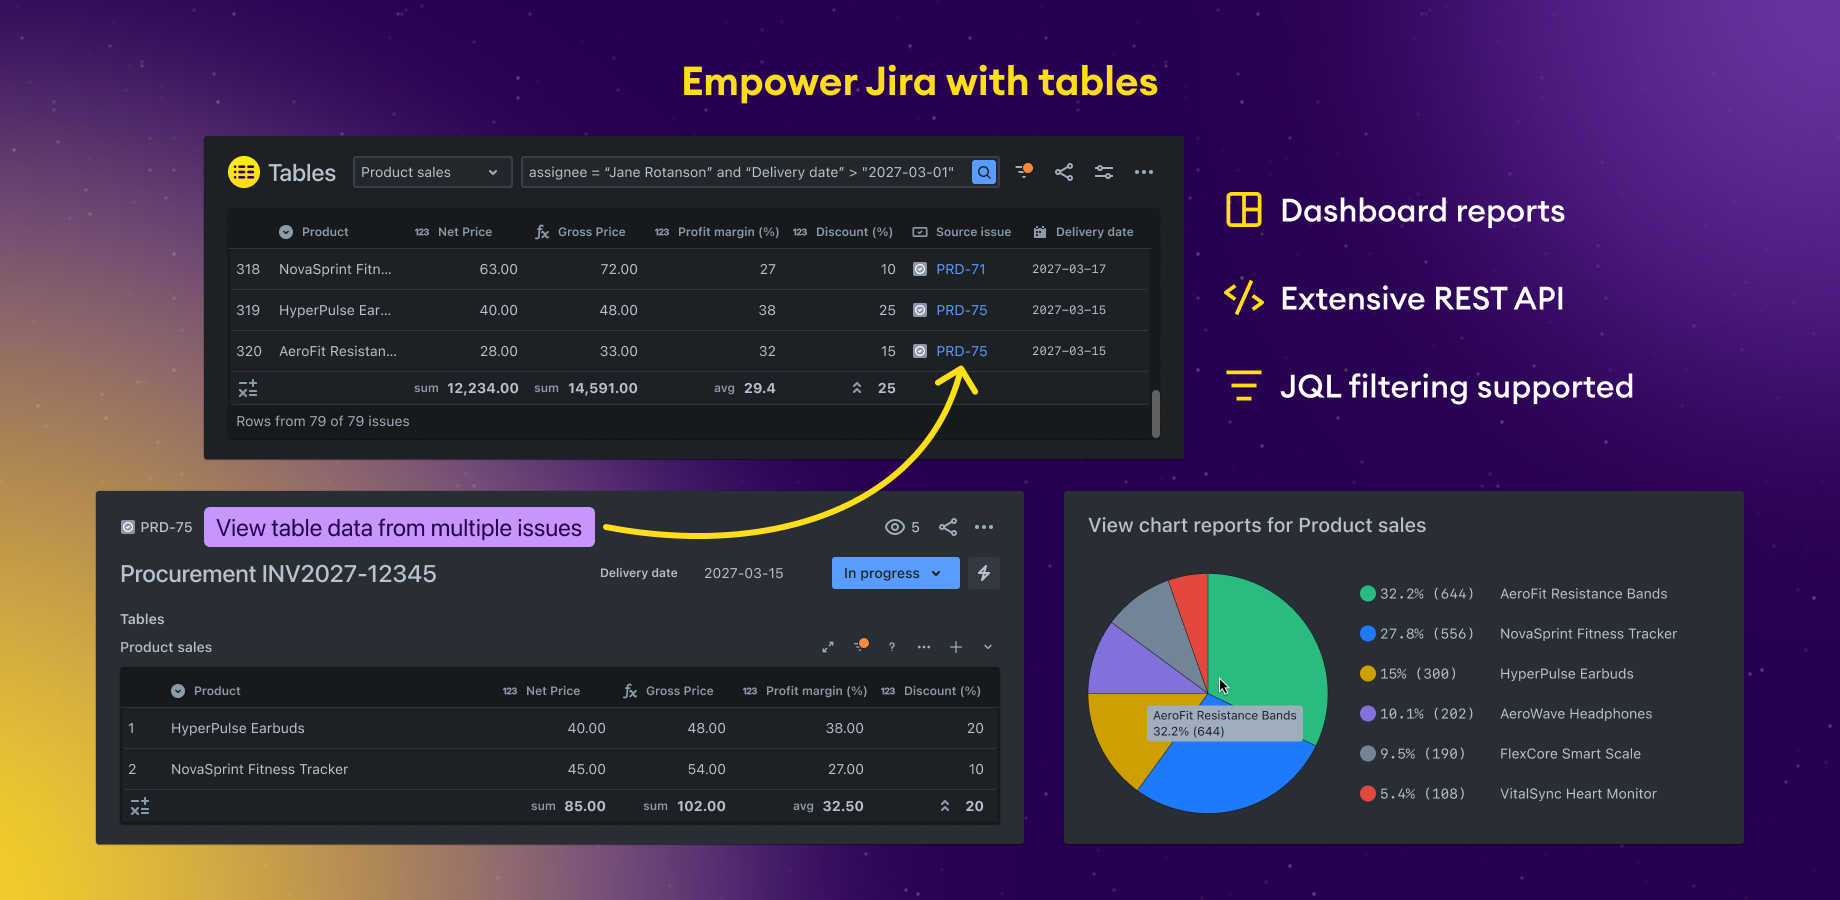Open filter icon in top Tables toolbar
1840x900 pixels.
pyautogui.click(x=1024, y=171)
